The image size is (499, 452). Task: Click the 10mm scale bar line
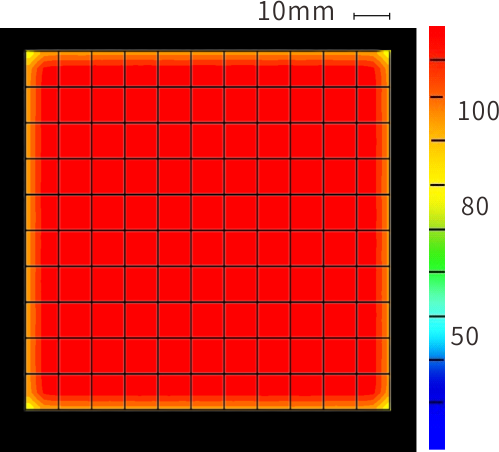pyautogui.click(x=372, y=16)
